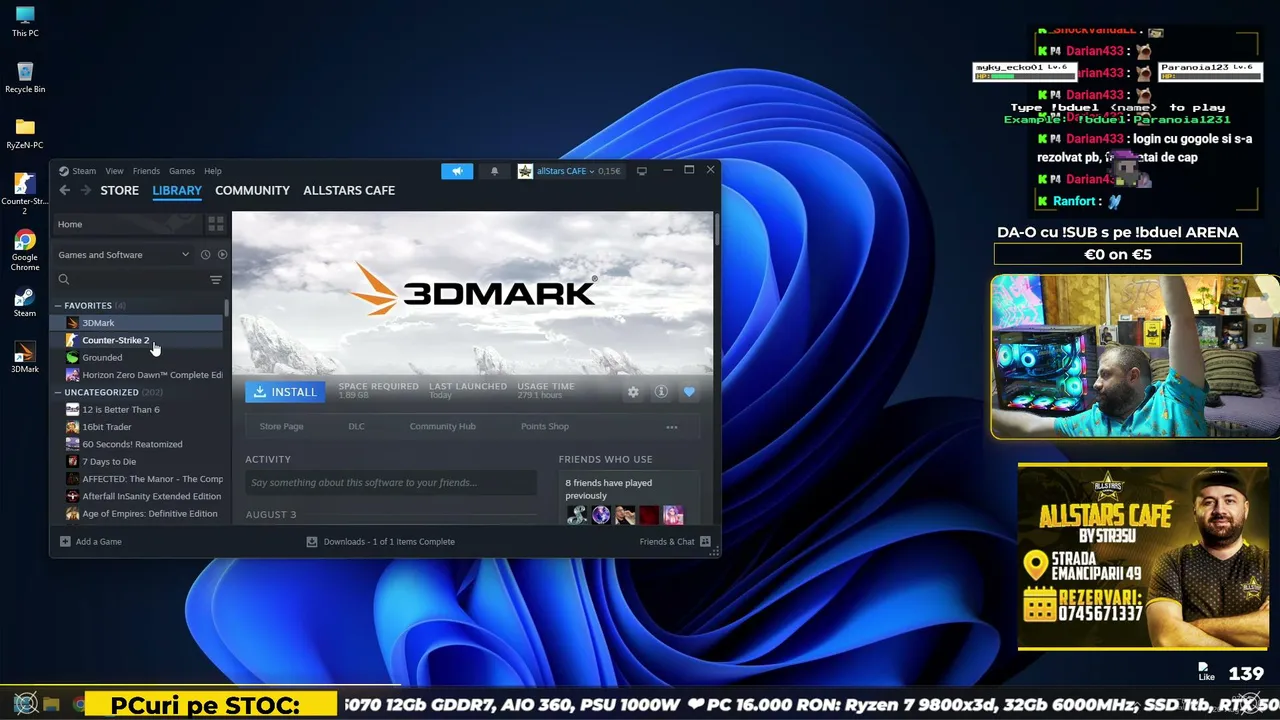Open the DLC link
Screen dimensions: 1280x720
356,427
